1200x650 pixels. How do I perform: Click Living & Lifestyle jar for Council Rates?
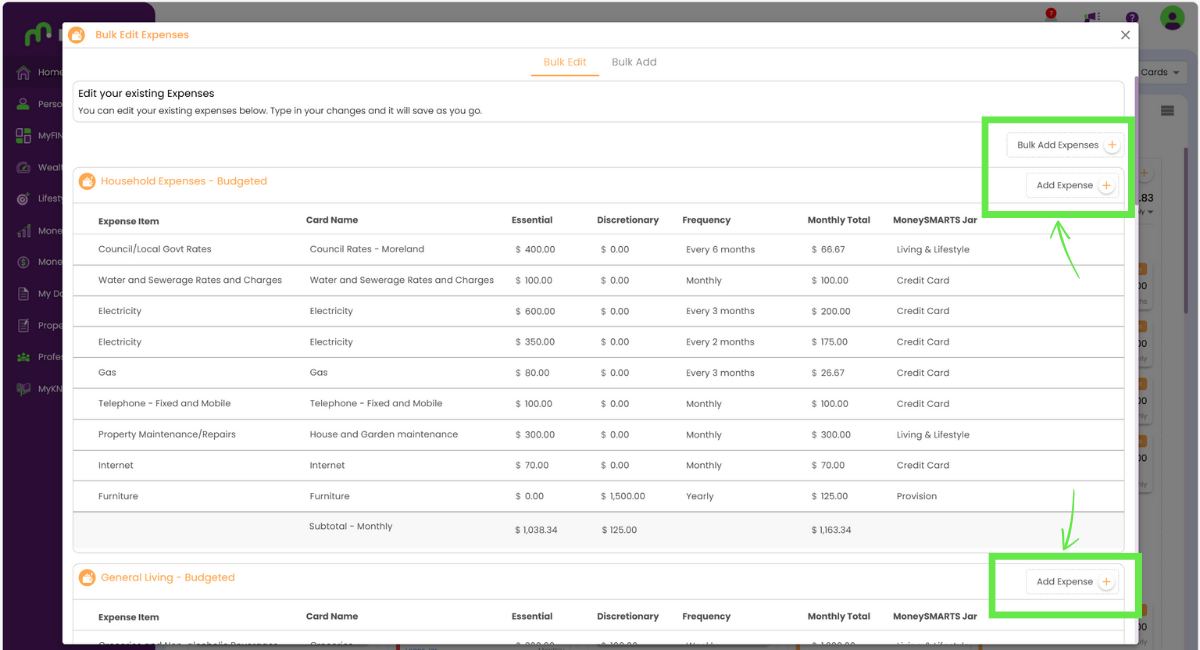[x=933, y=249]
